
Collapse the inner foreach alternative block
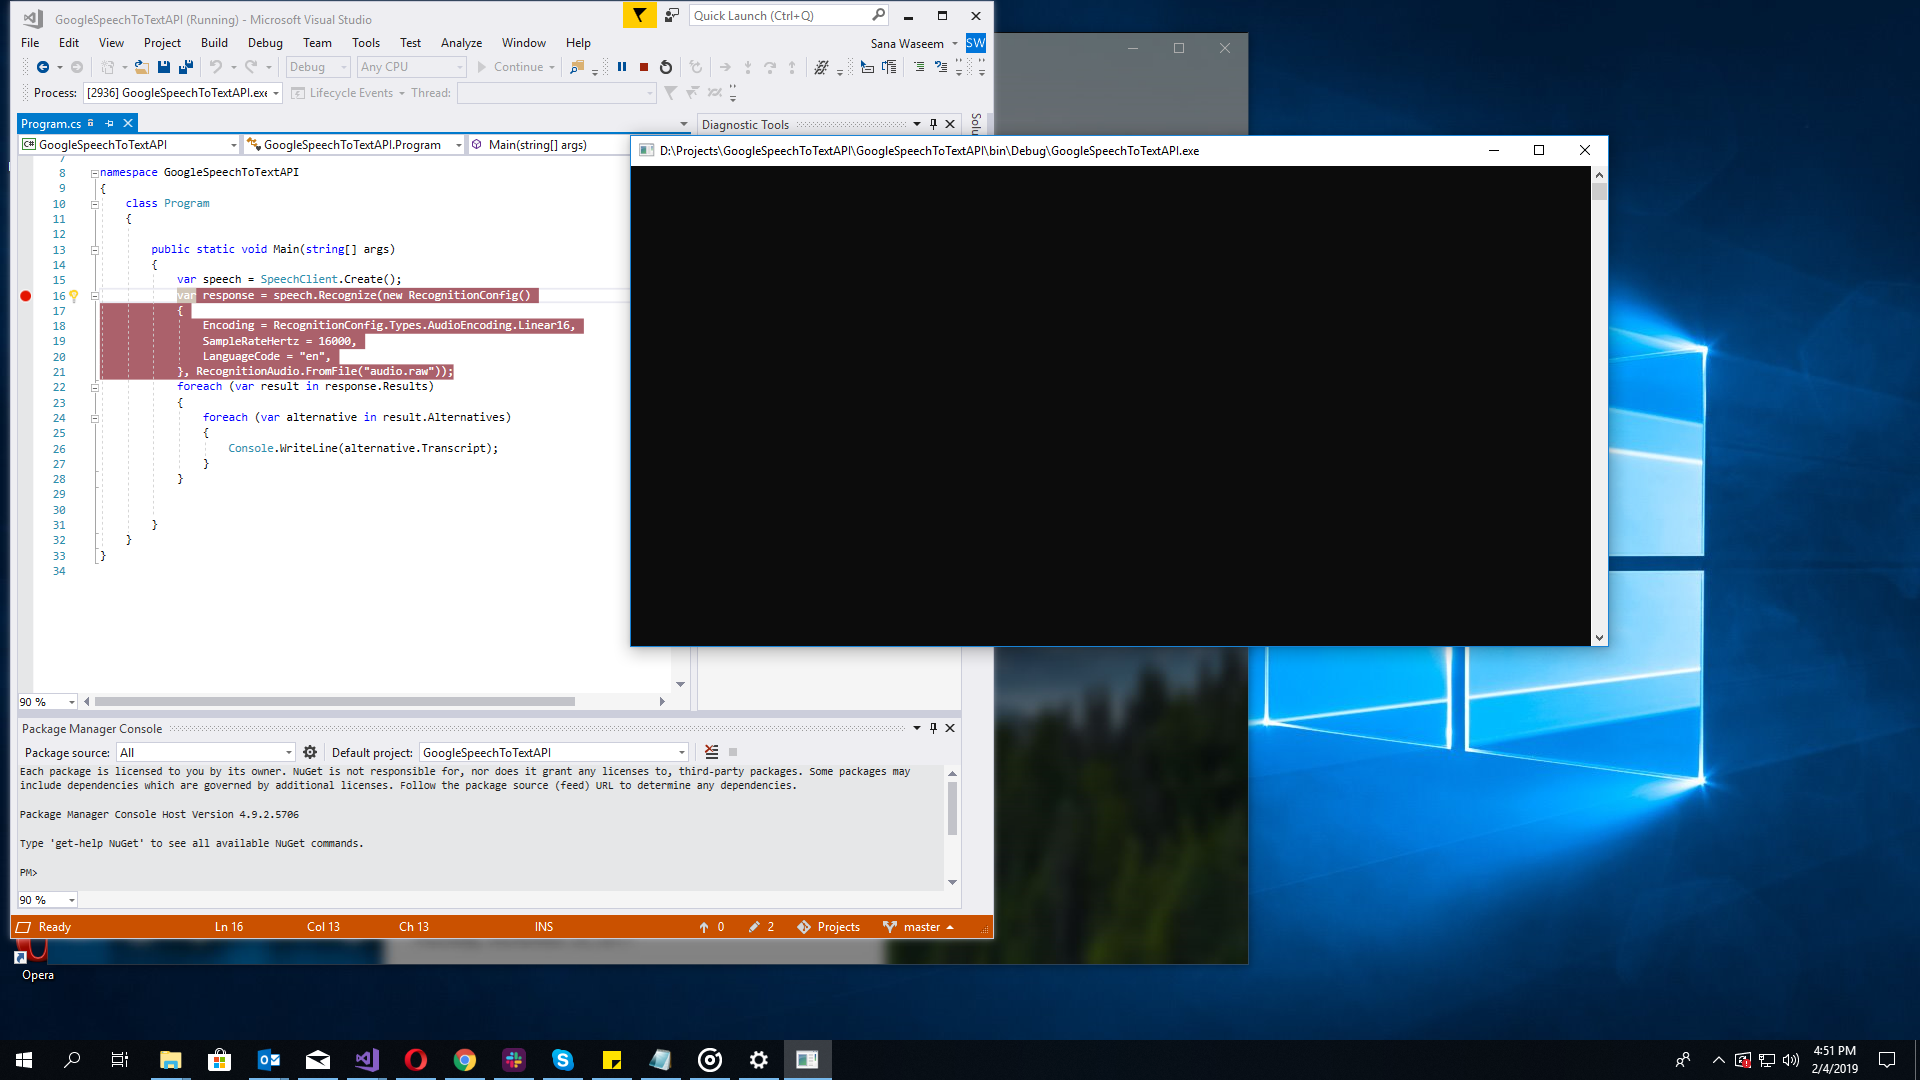pos(95,418)
